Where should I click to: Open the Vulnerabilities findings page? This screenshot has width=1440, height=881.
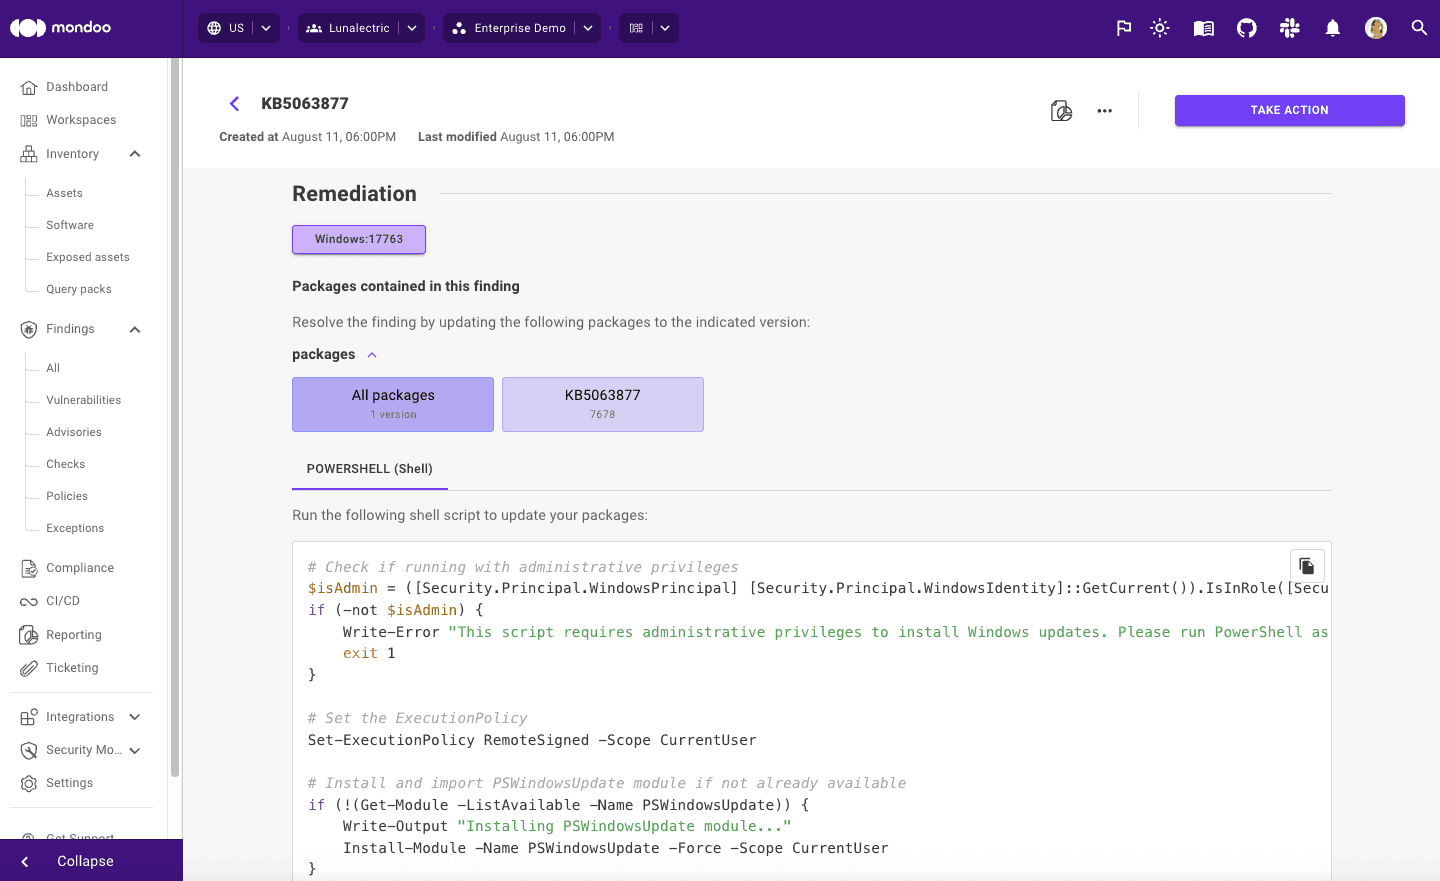[x=83, y=399]
